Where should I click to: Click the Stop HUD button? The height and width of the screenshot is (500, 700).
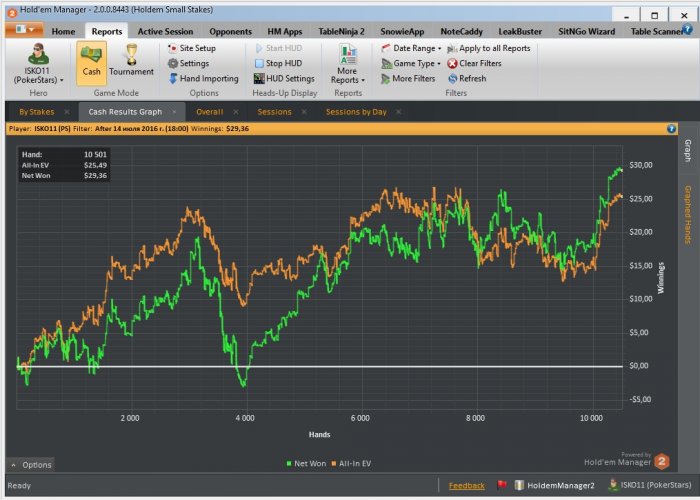click(x=283, y=63)
